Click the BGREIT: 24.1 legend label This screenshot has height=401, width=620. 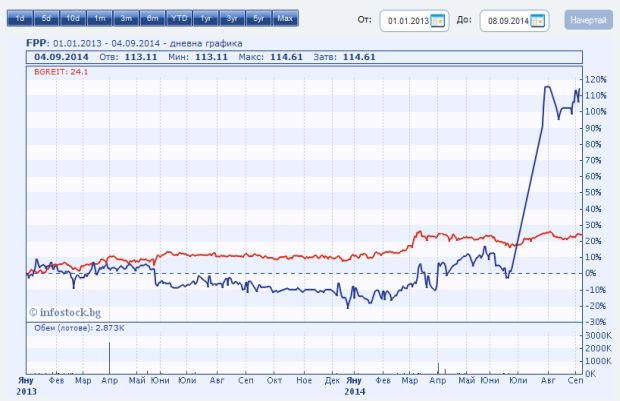pyautogui.click(x=61, y=72)
